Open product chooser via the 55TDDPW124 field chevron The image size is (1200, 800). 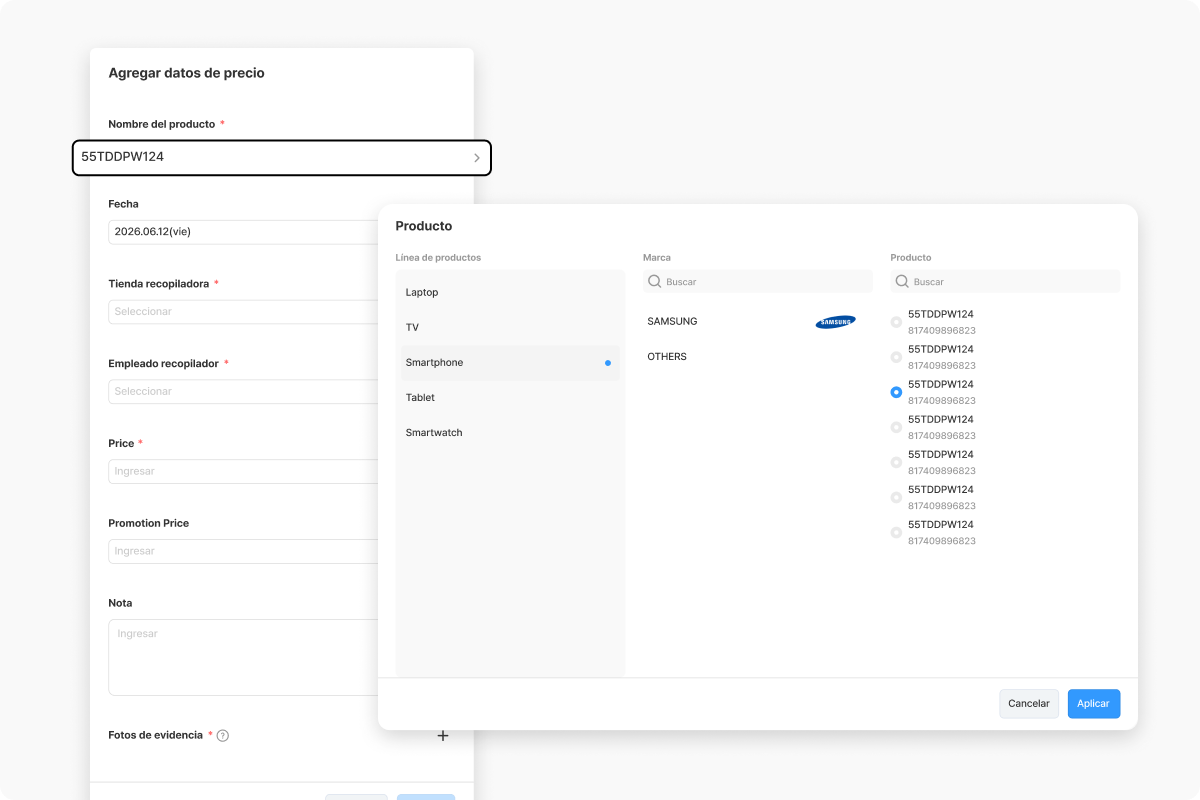[x=477, y=158]
